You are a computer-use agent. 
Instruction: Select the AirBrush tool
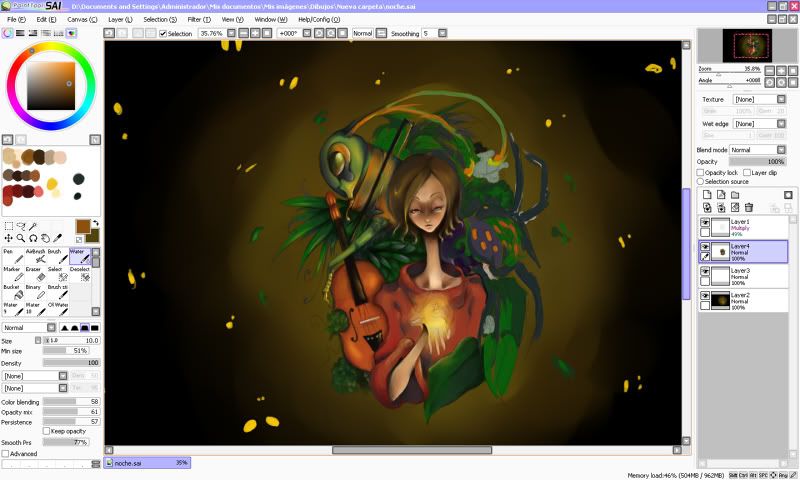(x=35, y=257)
